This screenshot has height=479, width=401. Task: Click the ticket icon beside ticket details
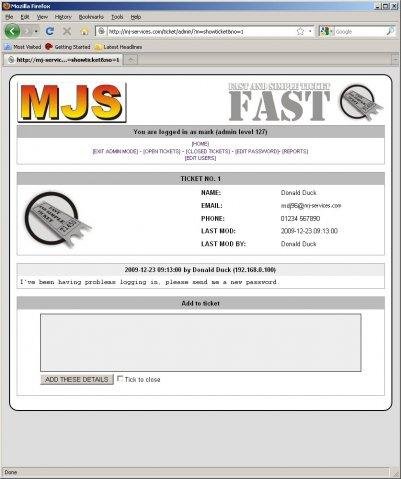[x=57, y=220]
